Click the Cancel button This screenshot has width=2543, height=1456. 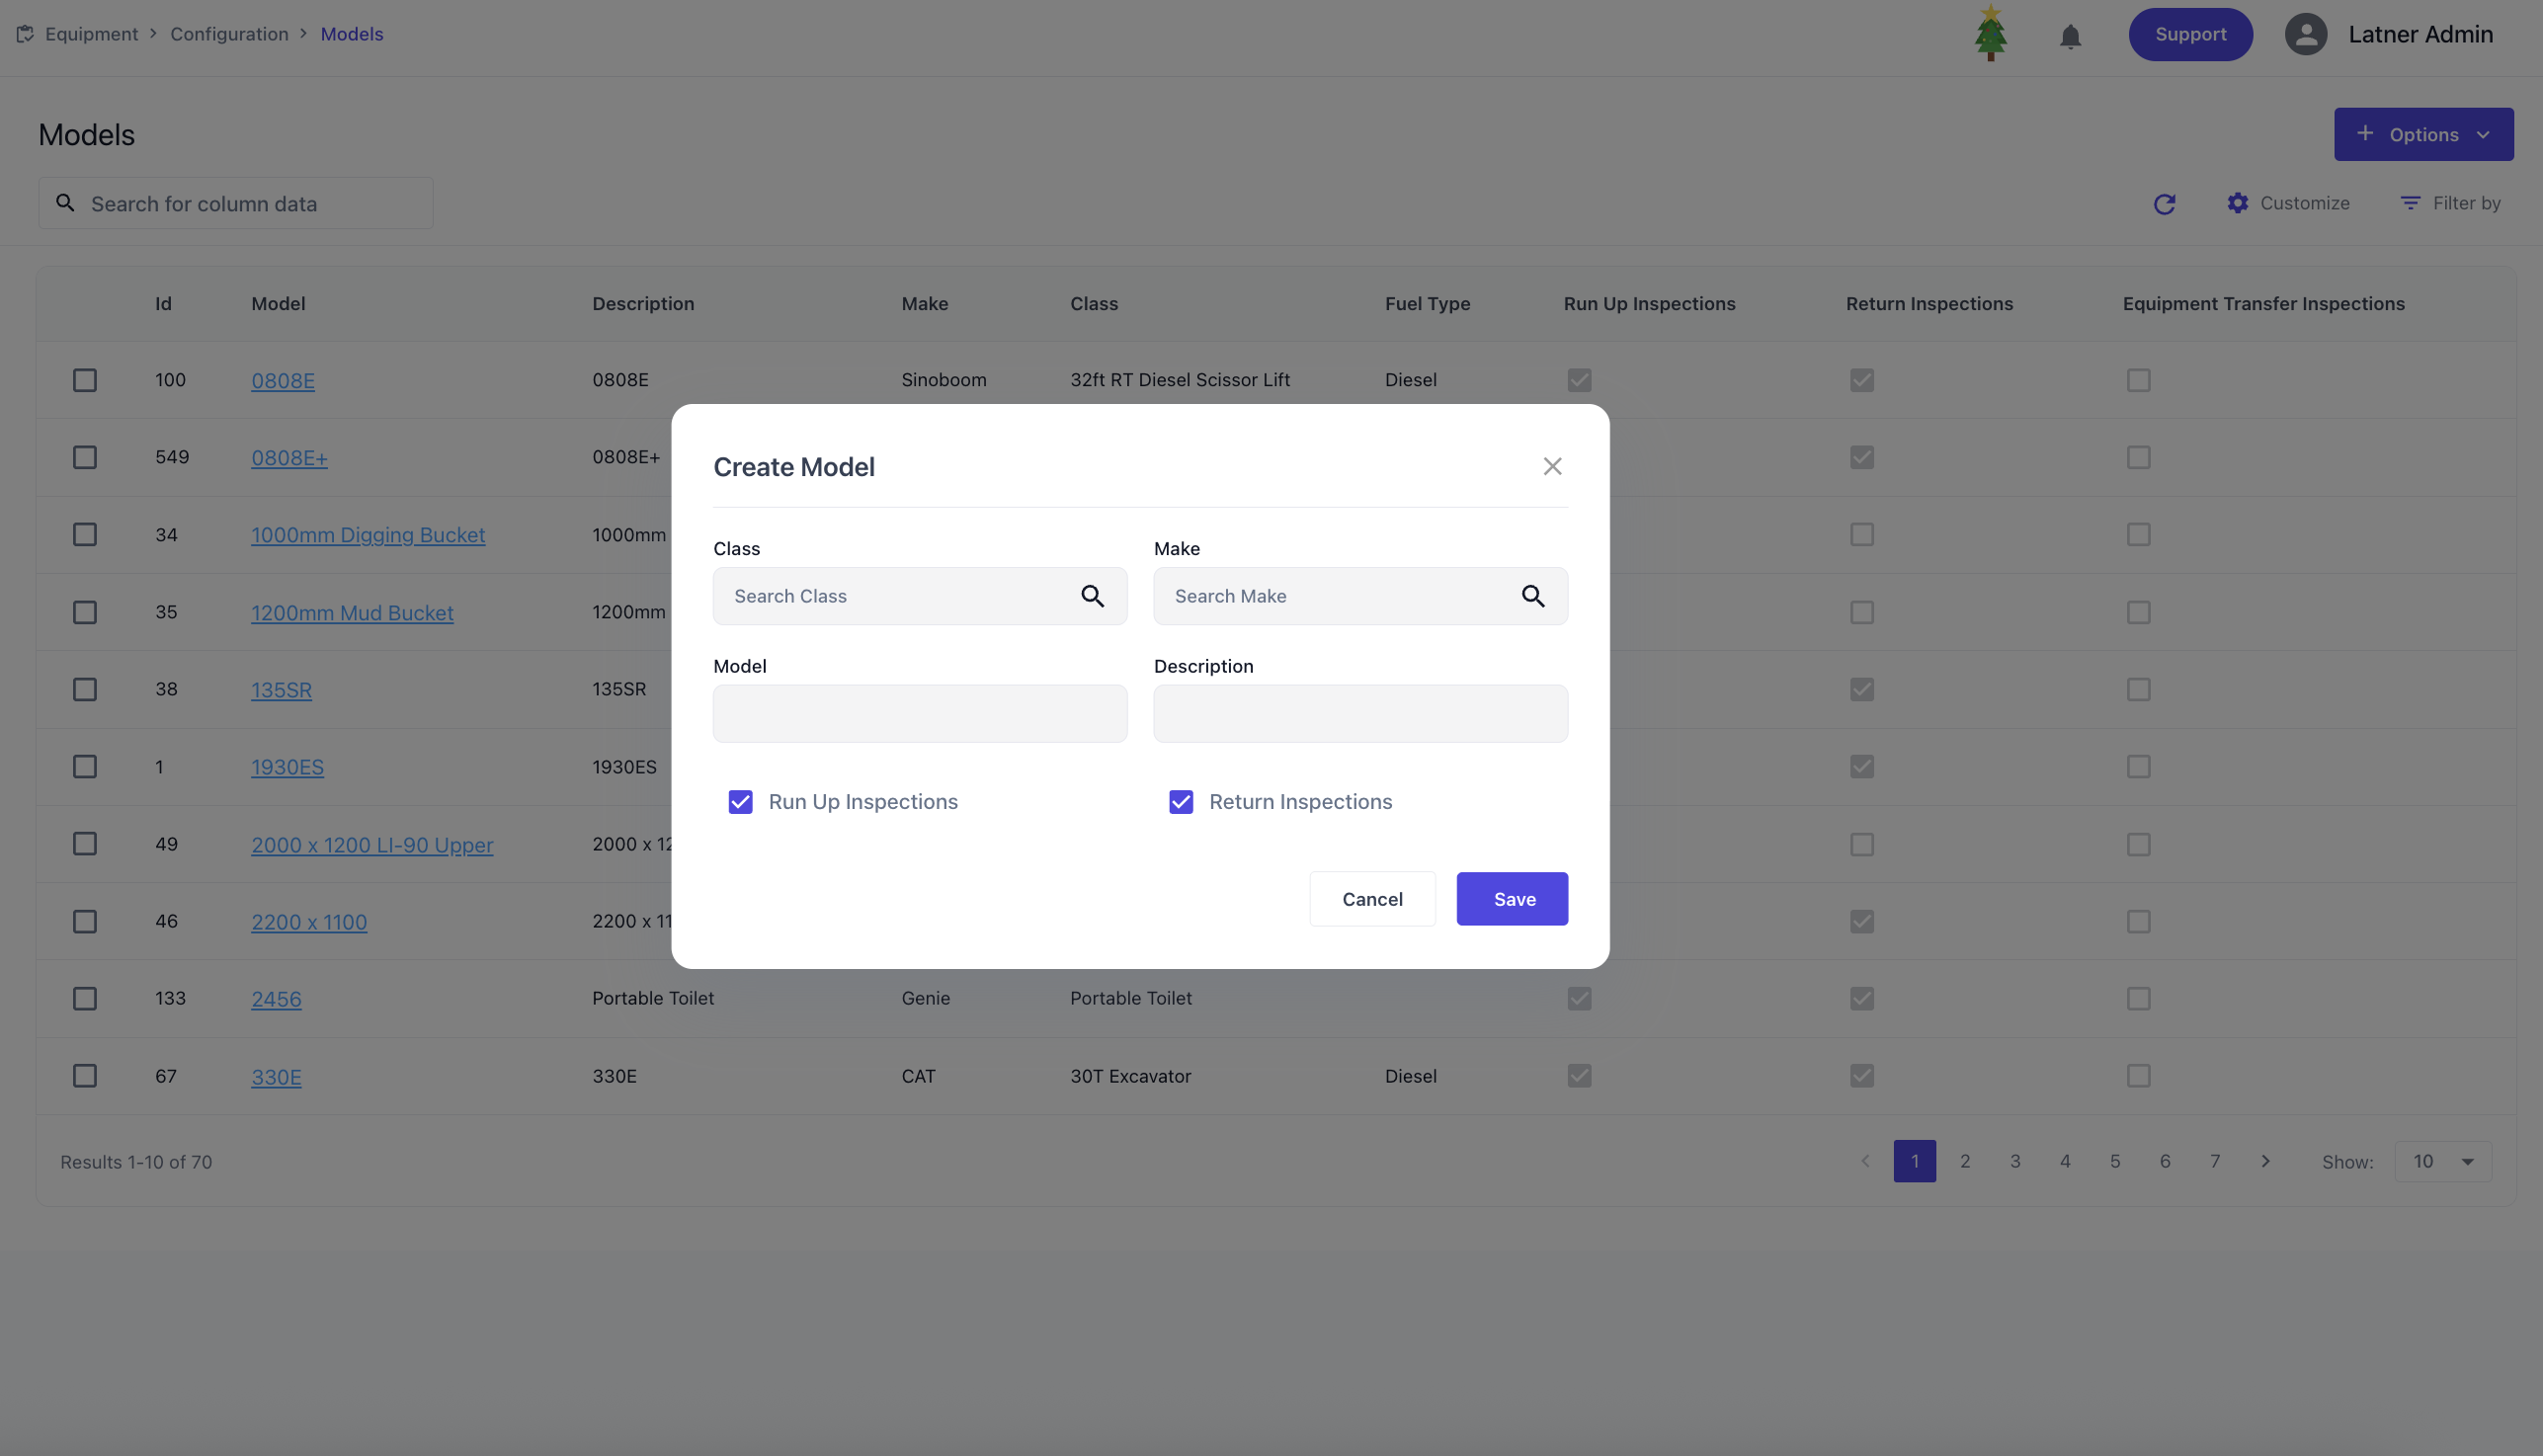pos(1372,899)
